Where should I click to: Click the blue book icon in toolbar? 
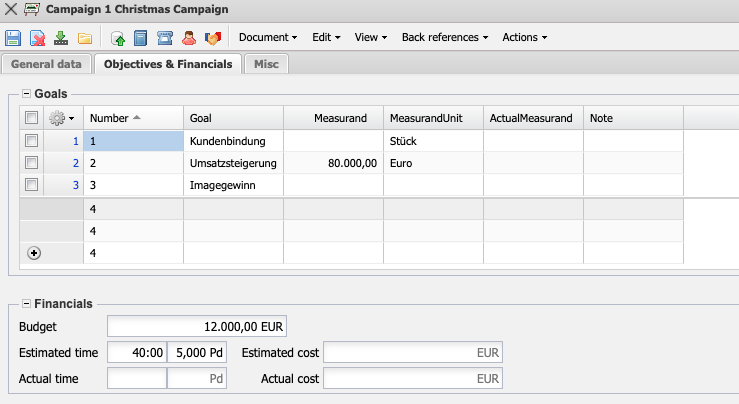pos(141,38)
